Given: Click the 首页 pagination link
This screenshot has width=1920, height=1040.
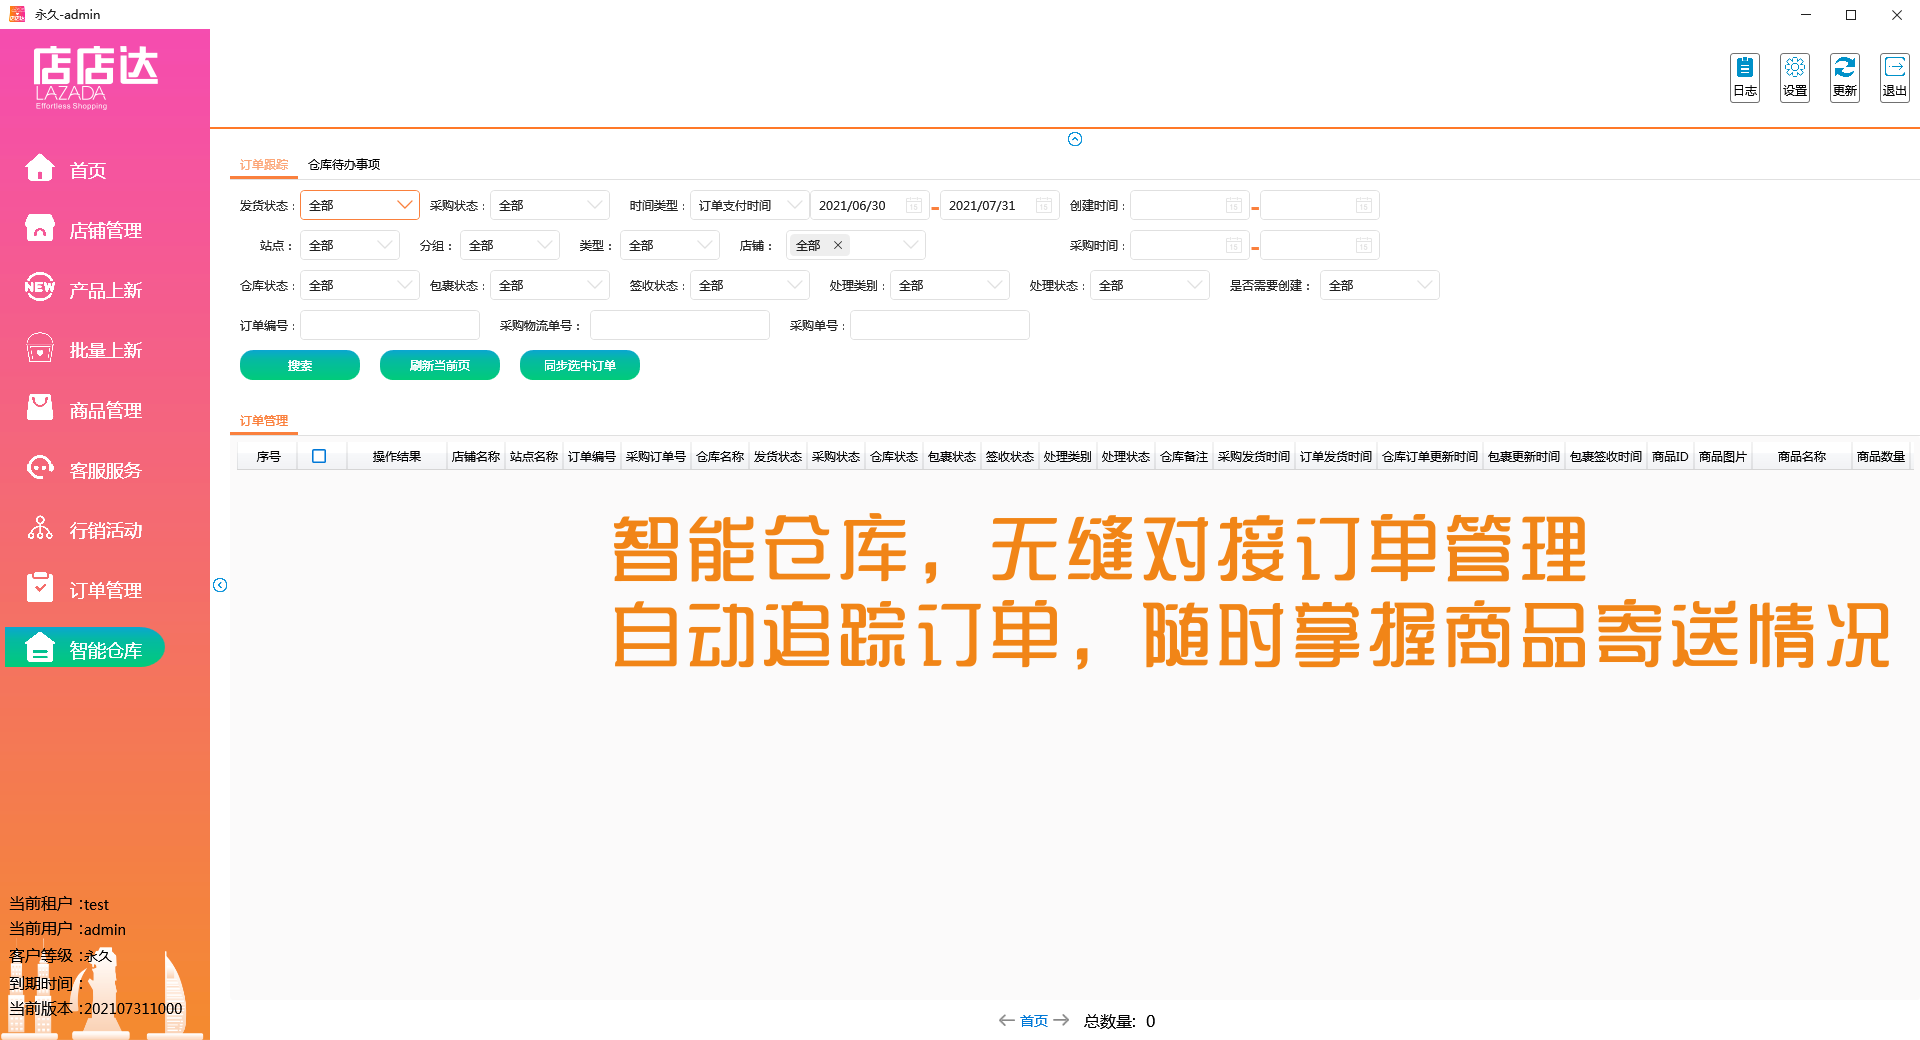Looking at the screenshot, I should point(1034,1021).
